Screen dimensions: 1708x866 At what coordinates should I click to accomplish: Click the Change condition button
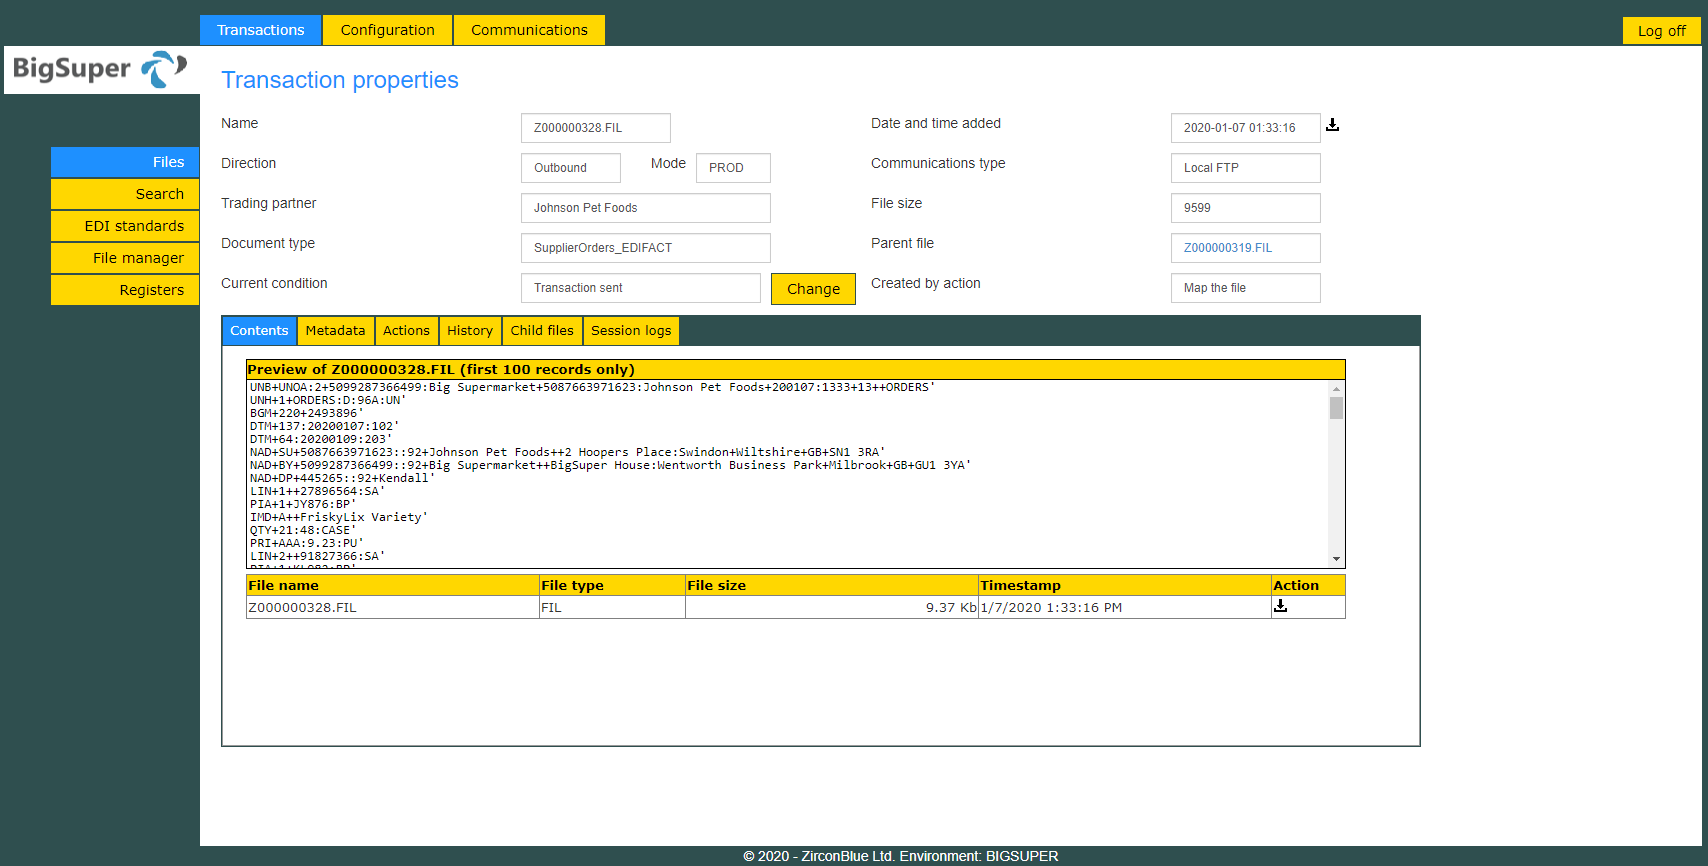pos(813,289)
